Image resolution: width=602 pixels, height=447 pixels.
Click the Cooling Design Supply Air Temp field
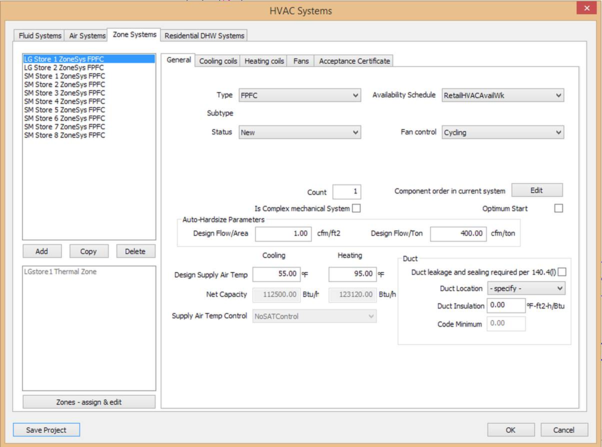point(276,274)
